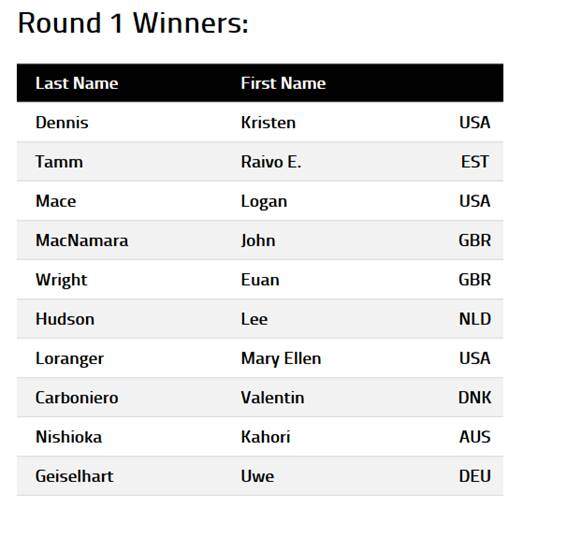
Task: Click the last name Dennis
Action: click(62, 122)
